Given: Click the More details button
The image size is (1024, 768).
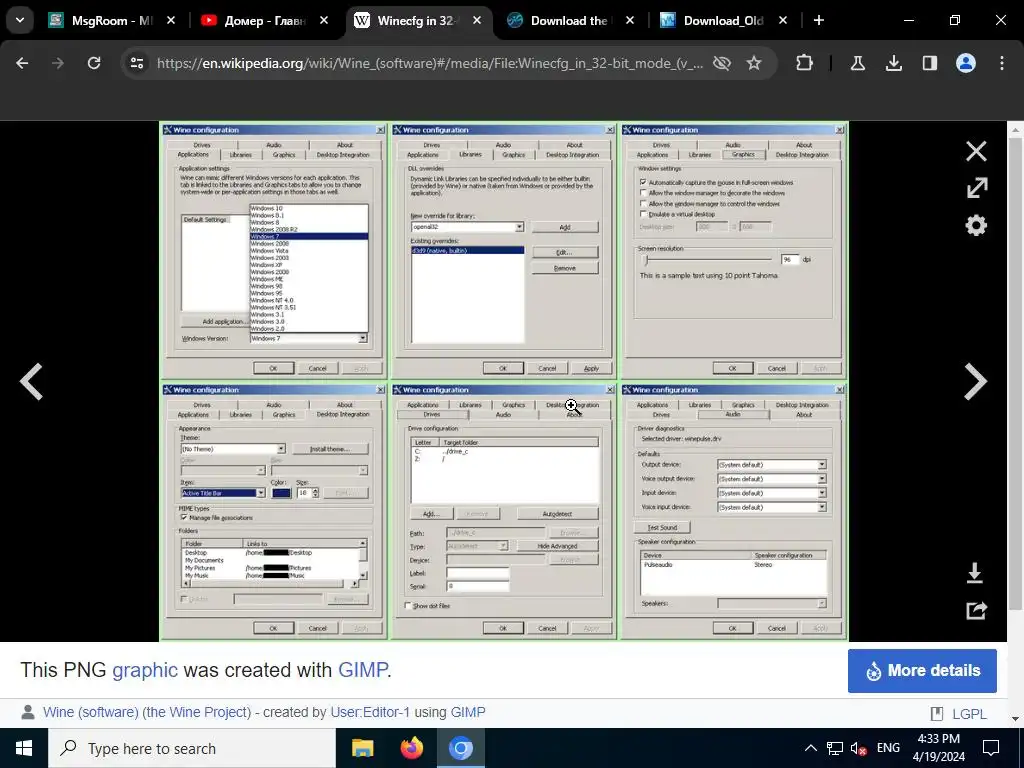Looking at the screenshot, I should click(x=922, y=671).
